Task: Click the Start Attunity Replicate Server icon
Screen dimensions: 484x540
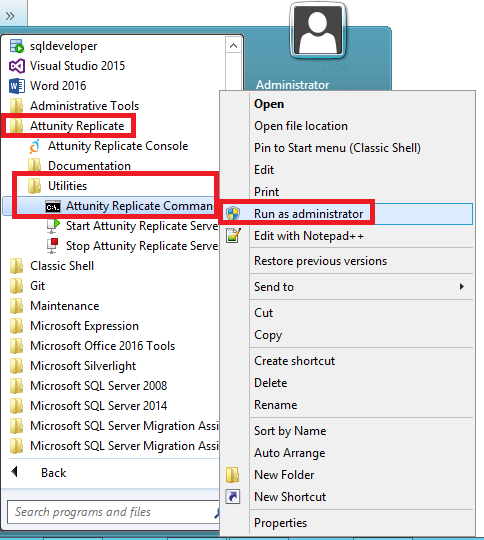Action: [x=53, y=226]
